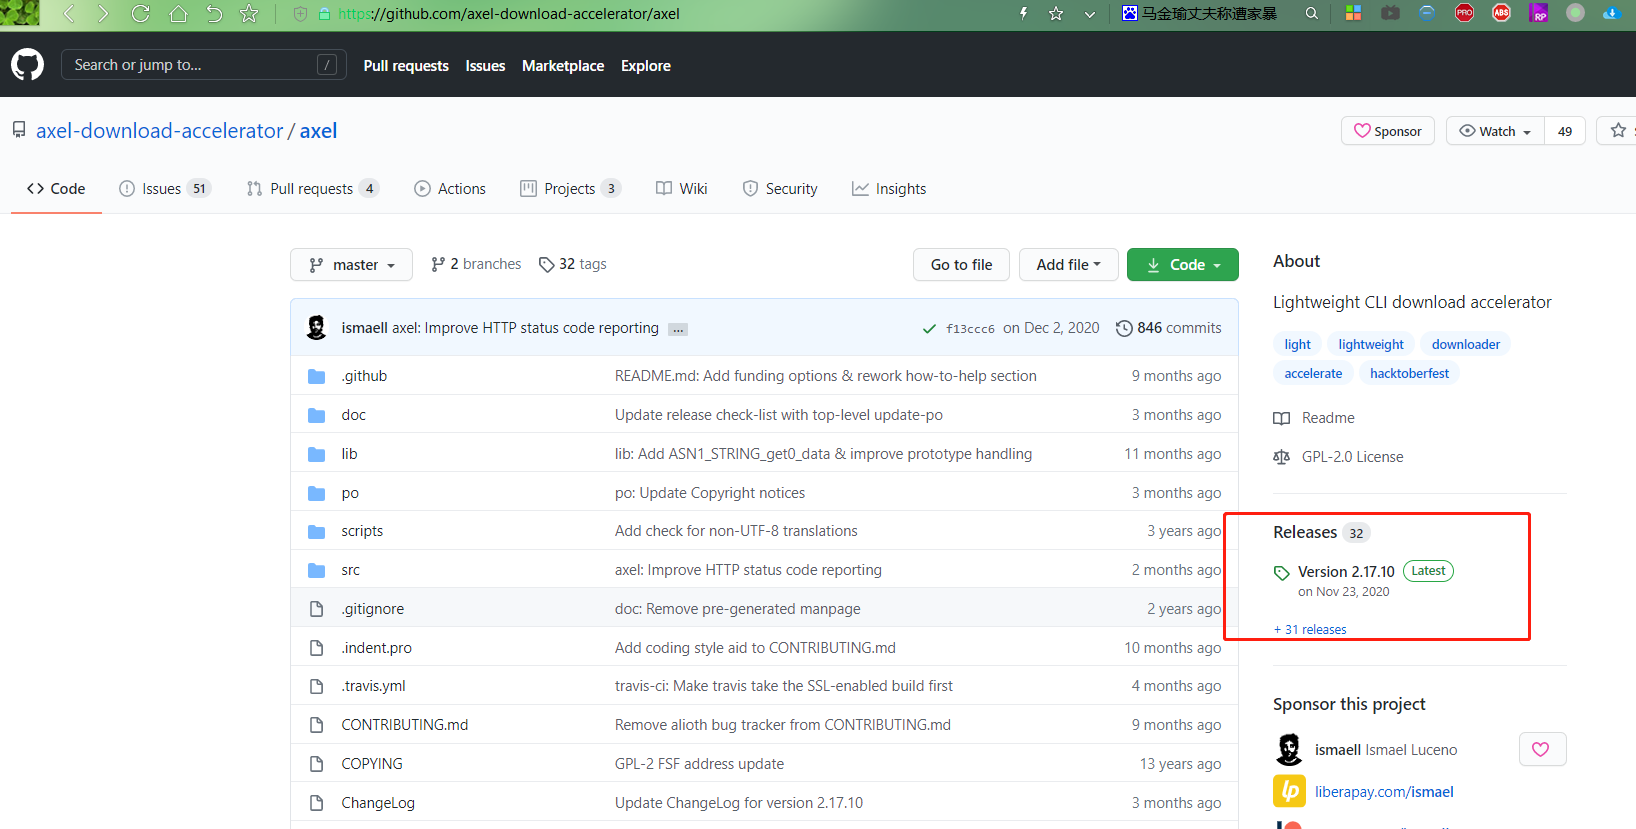Bookmark page with the left toolbar star

(249, 14)
